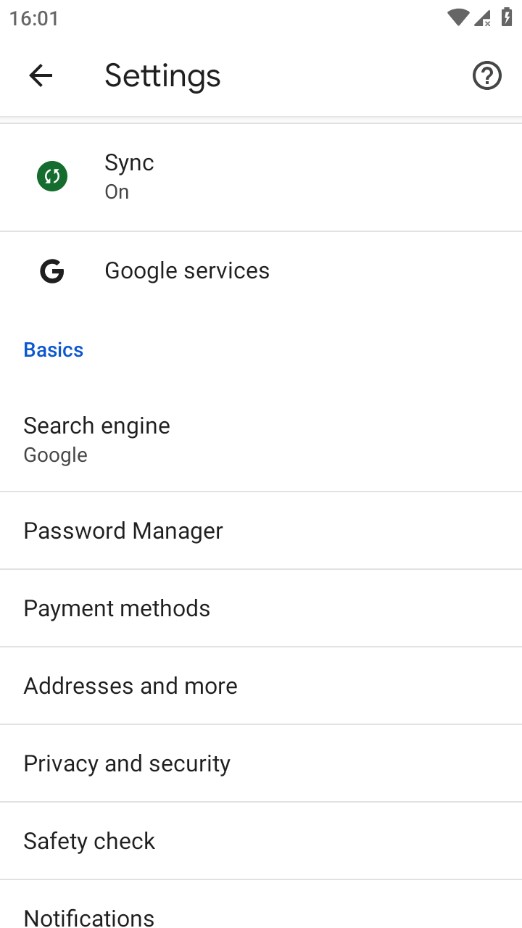
Task: Open Search engine setting
Action: point(261,439)
